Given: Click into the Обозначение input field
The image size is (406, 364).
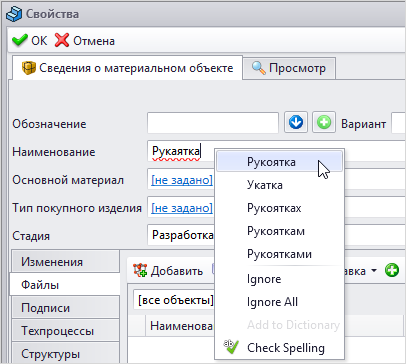Looking at the screenshot, I should [x=213, y=123].
